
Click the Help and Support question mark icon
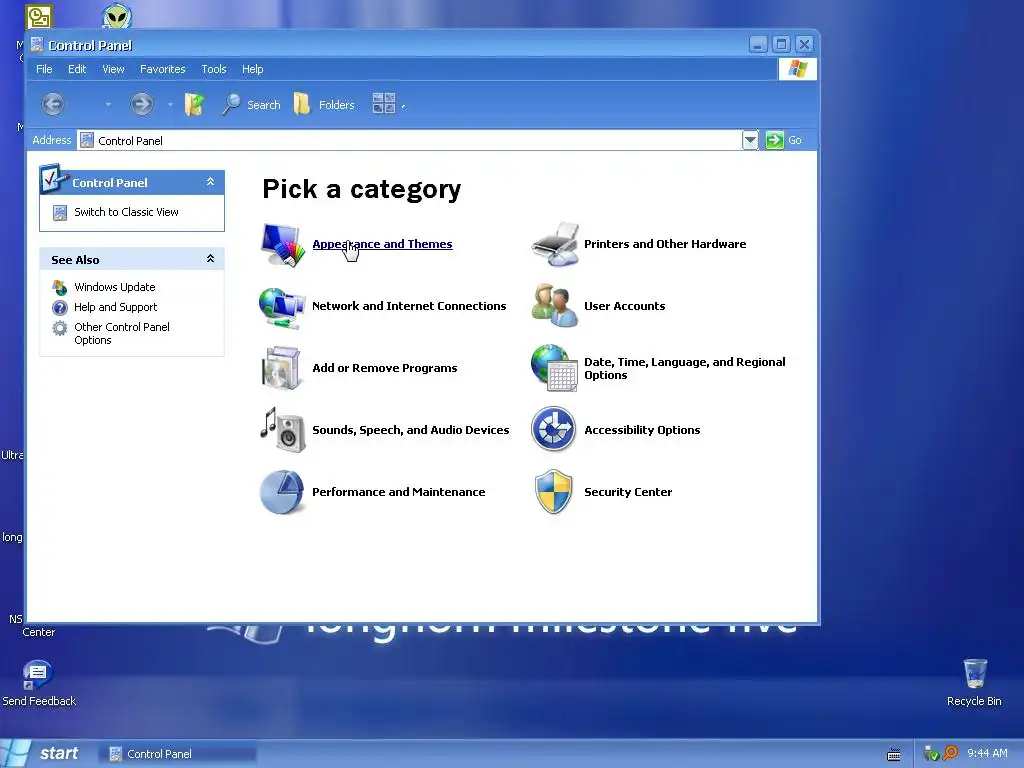point(59,308)
